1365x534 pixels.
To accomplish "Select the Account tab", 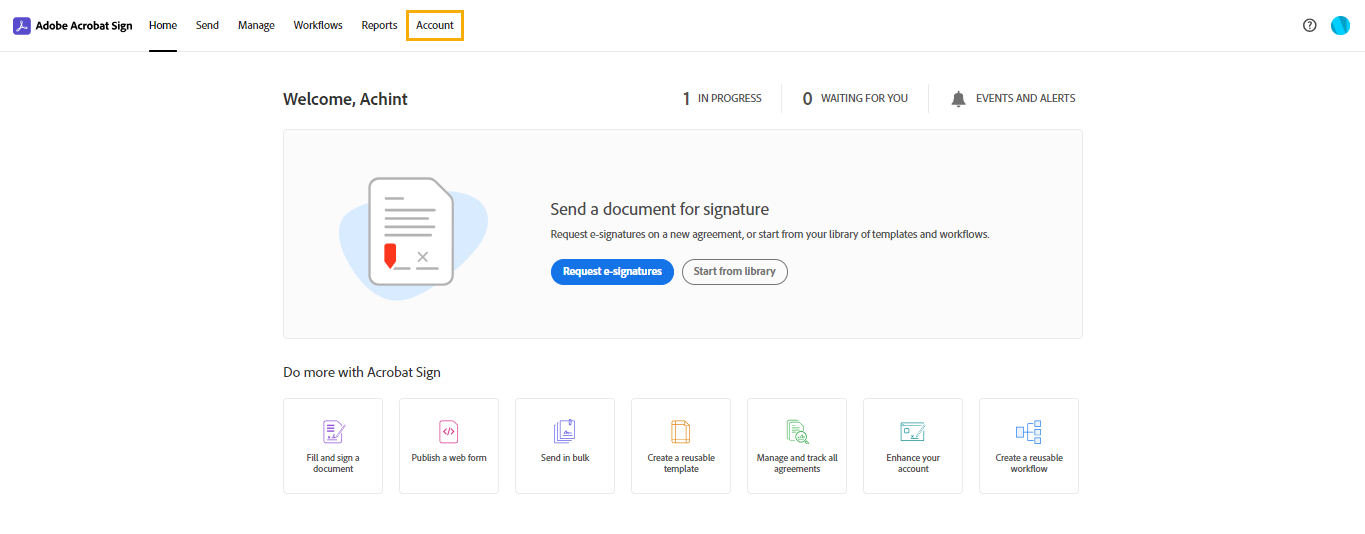I will coord(435,26).
